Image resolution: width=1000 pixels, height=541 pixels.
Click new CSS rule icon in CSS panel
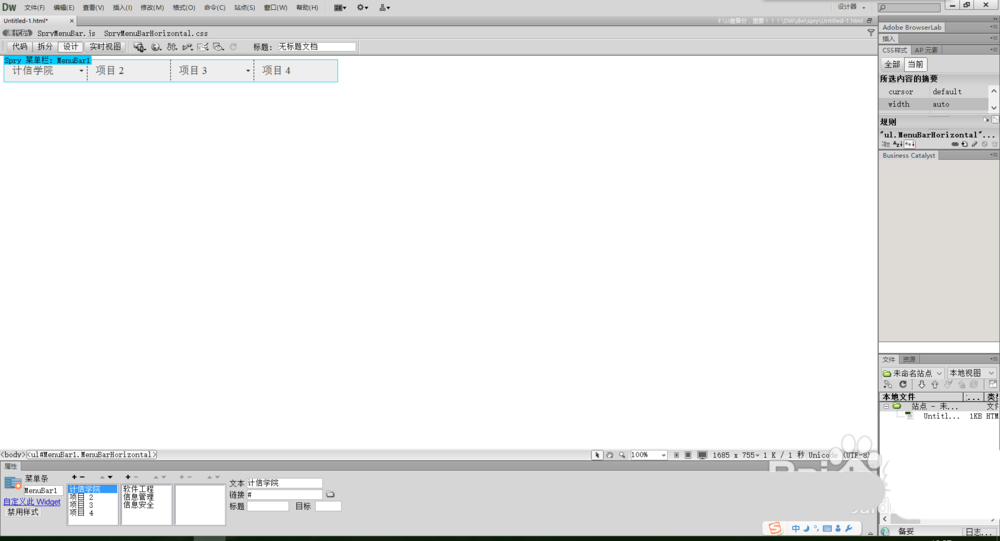964,144
